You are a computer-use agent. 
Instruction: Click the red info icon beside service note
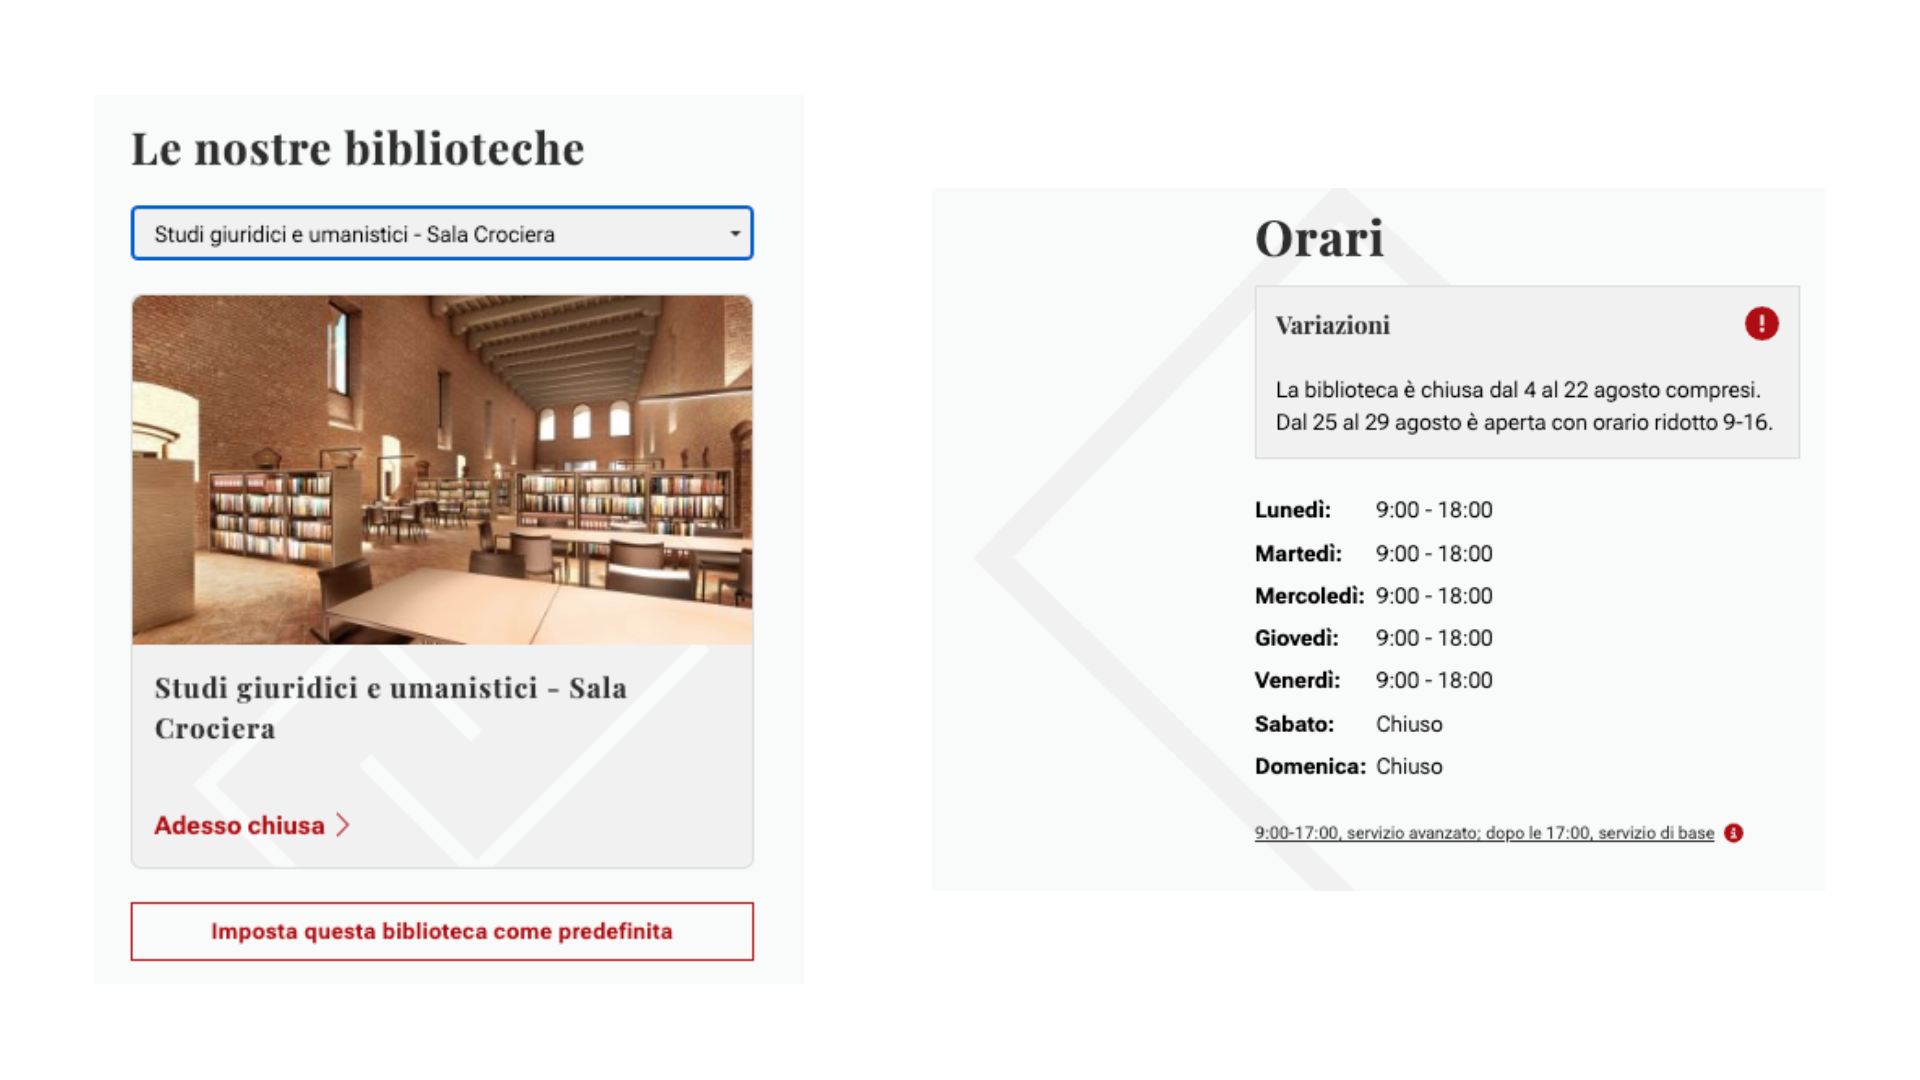point(1733,833)
